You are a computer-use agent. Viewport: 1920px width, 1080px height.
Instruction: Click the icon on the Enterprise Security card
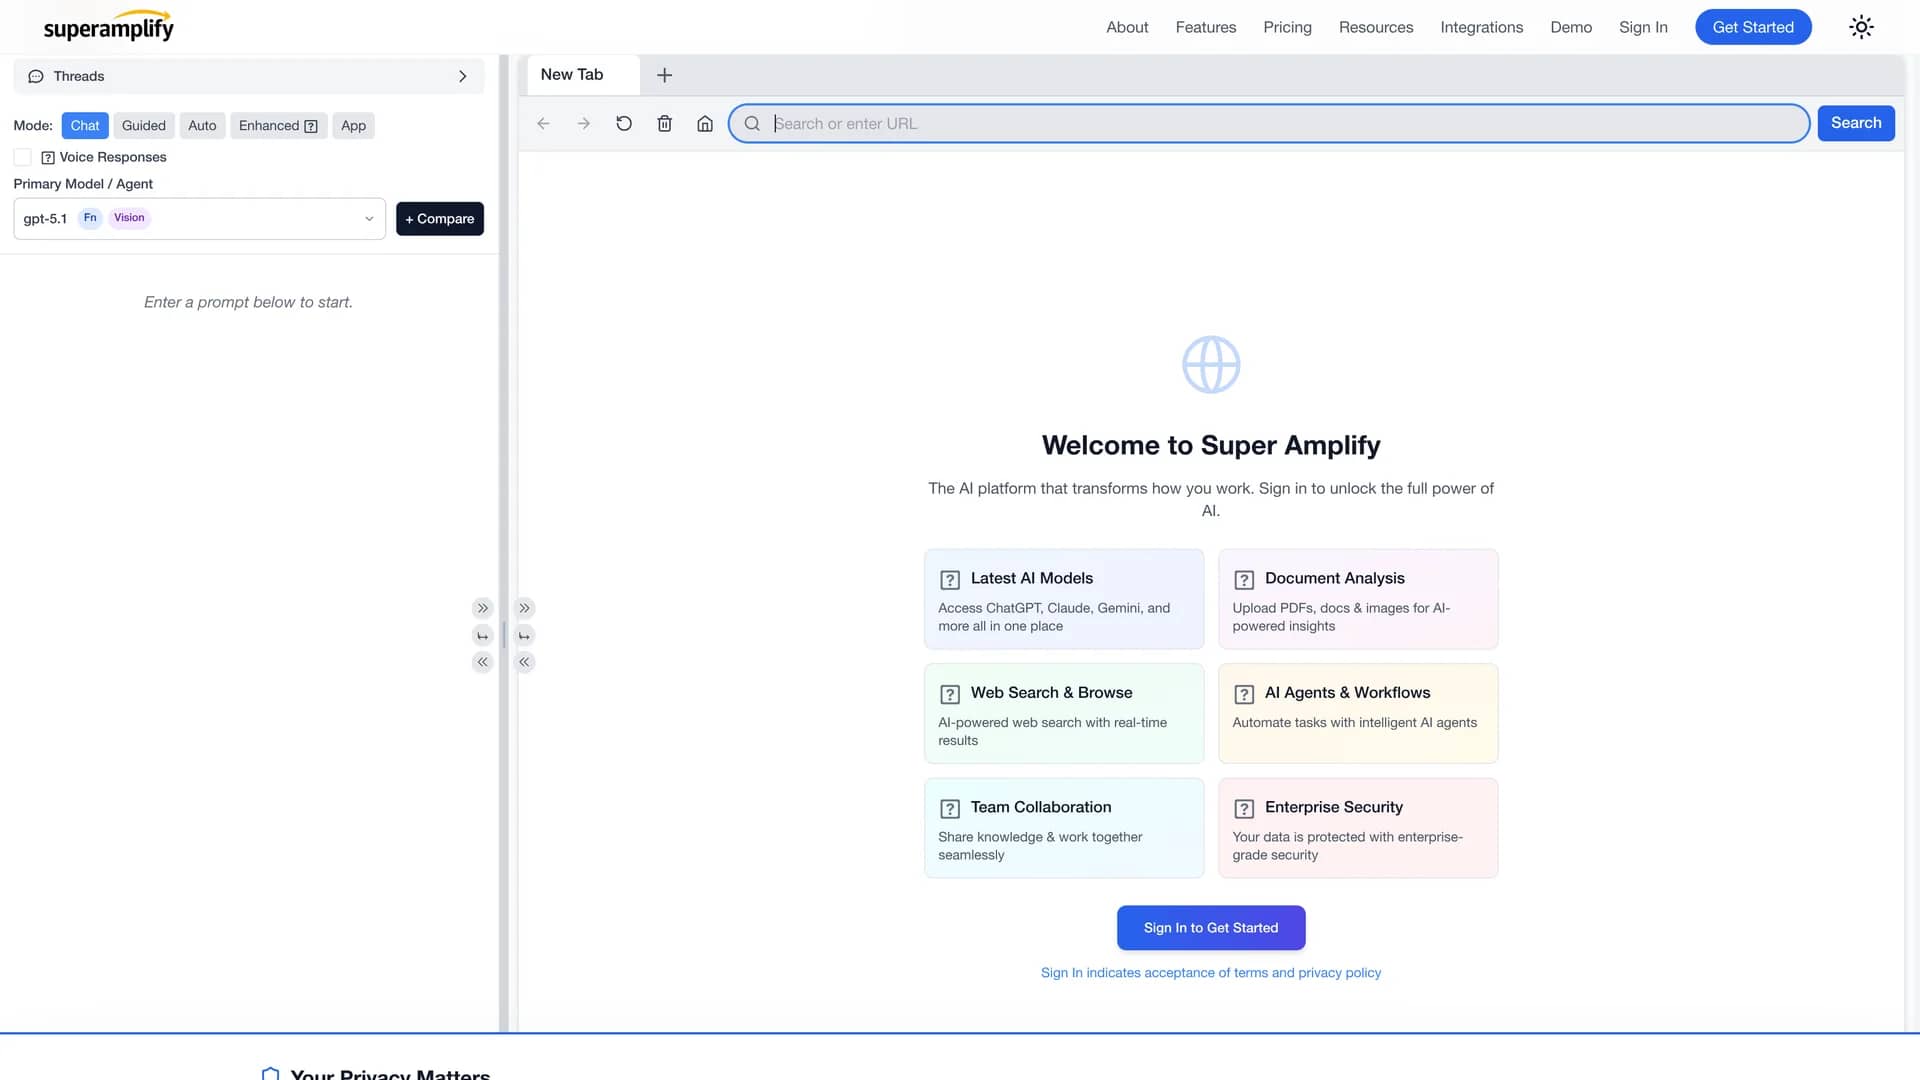[x=1244, y=808]
